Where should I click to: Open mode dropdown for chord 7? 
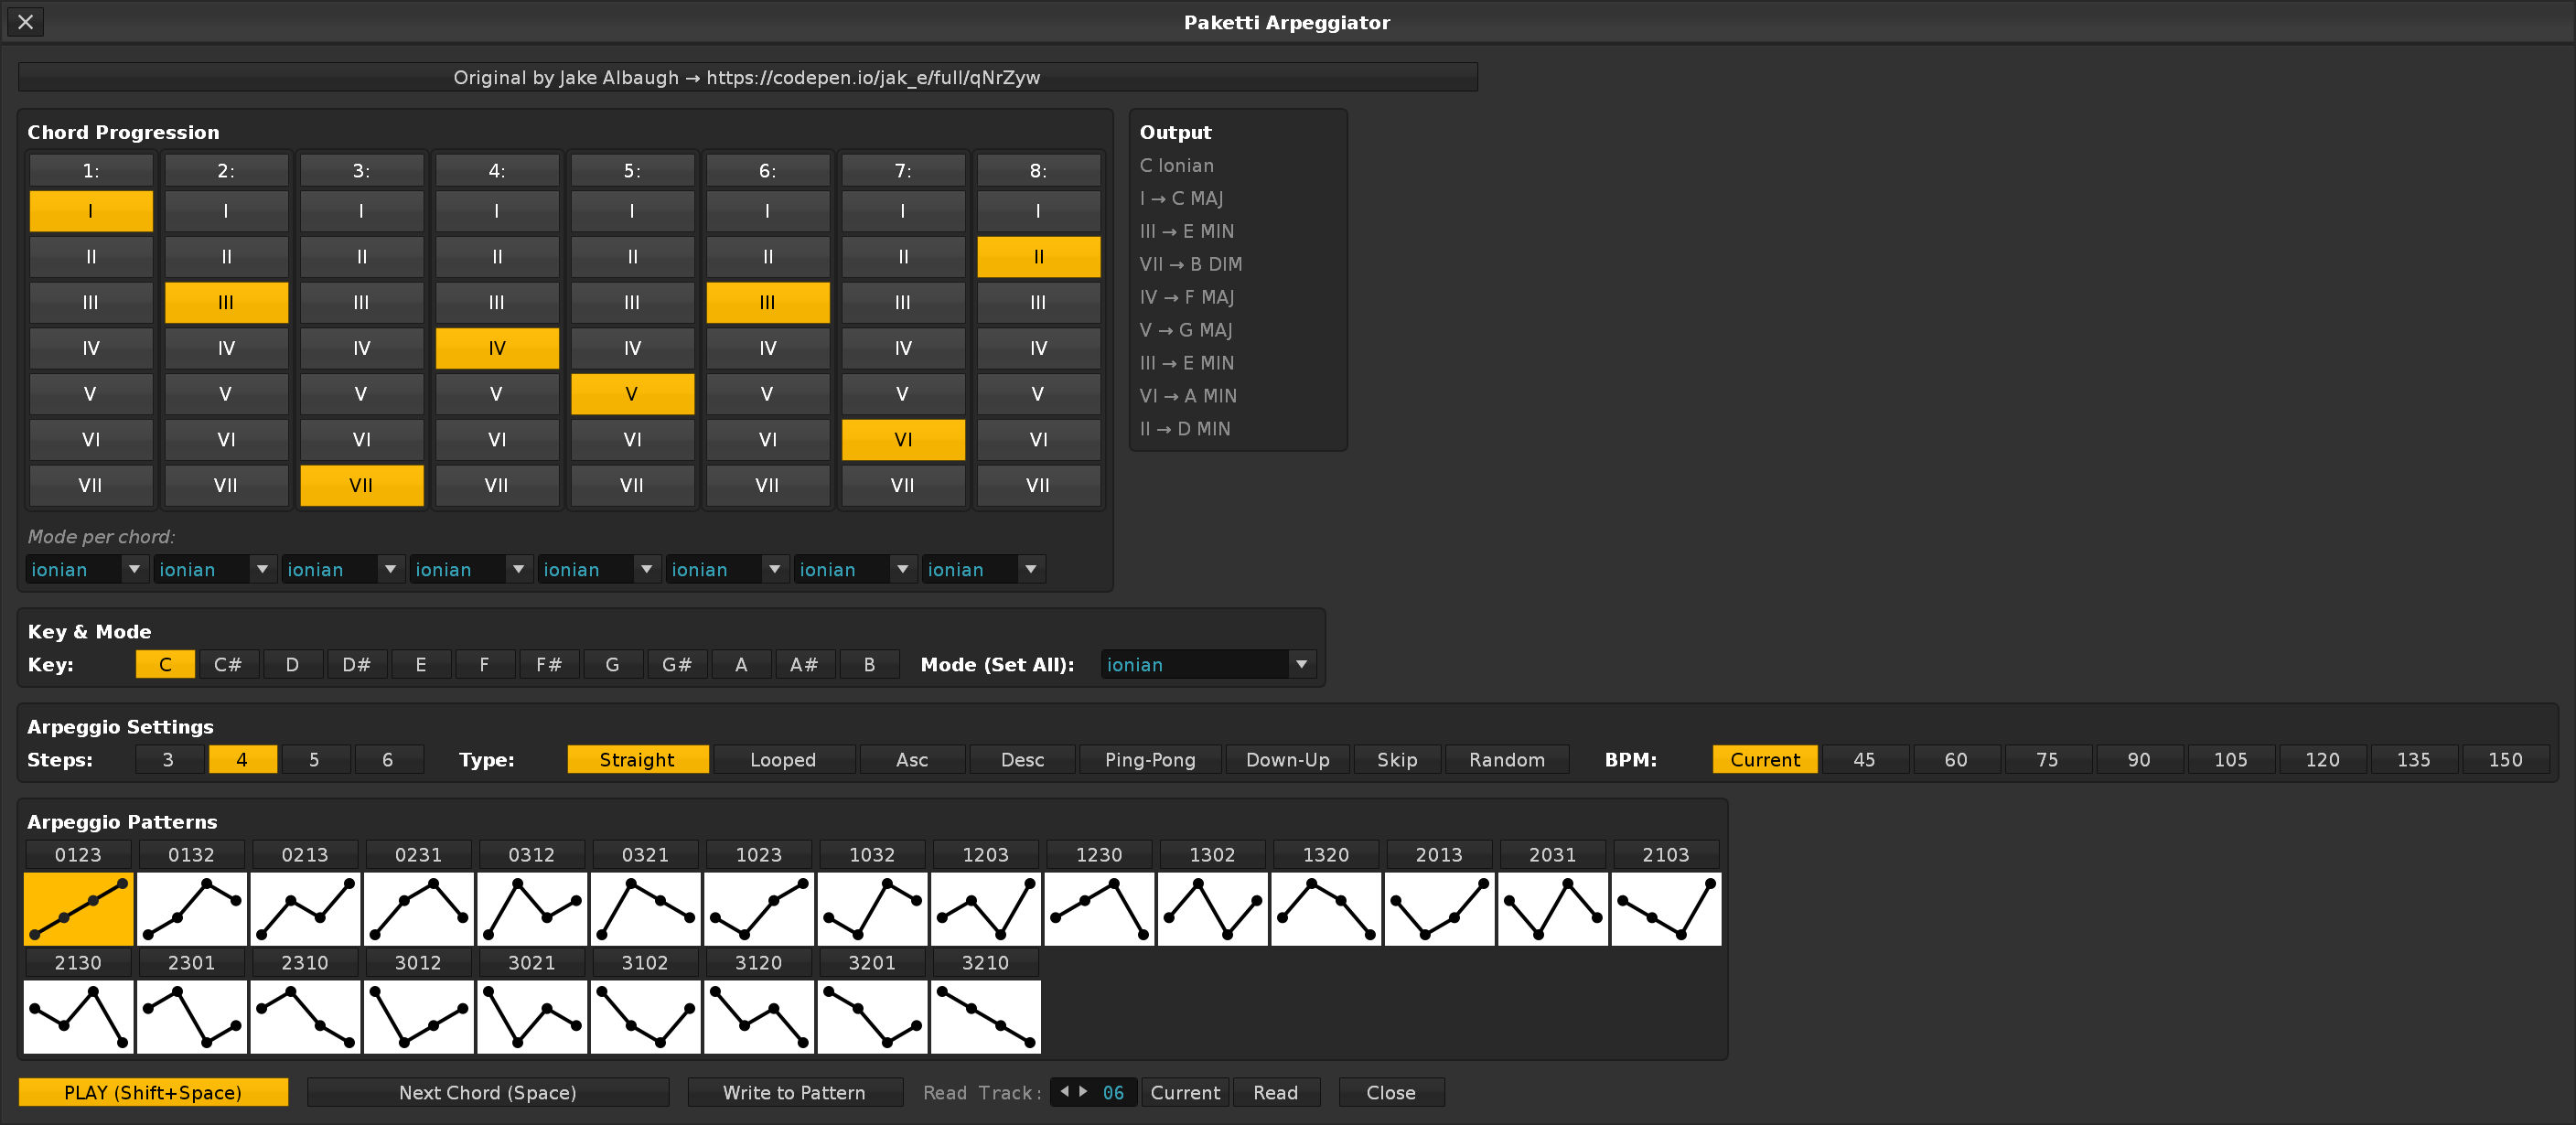pyautogui.click(x=856, y=569)
